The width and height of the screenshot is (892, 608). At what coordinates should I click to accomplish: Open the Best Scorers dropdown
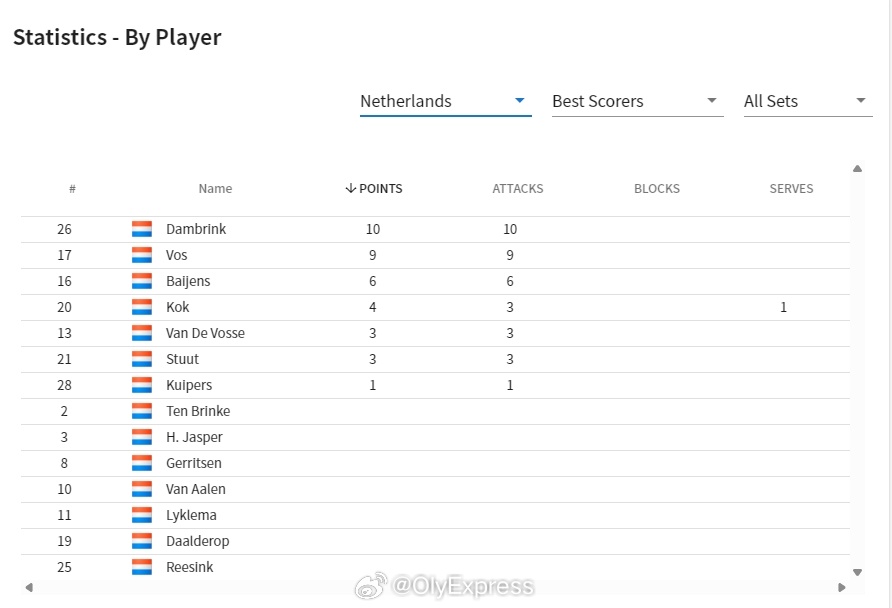pyautogui.click(x=637, y=101)
